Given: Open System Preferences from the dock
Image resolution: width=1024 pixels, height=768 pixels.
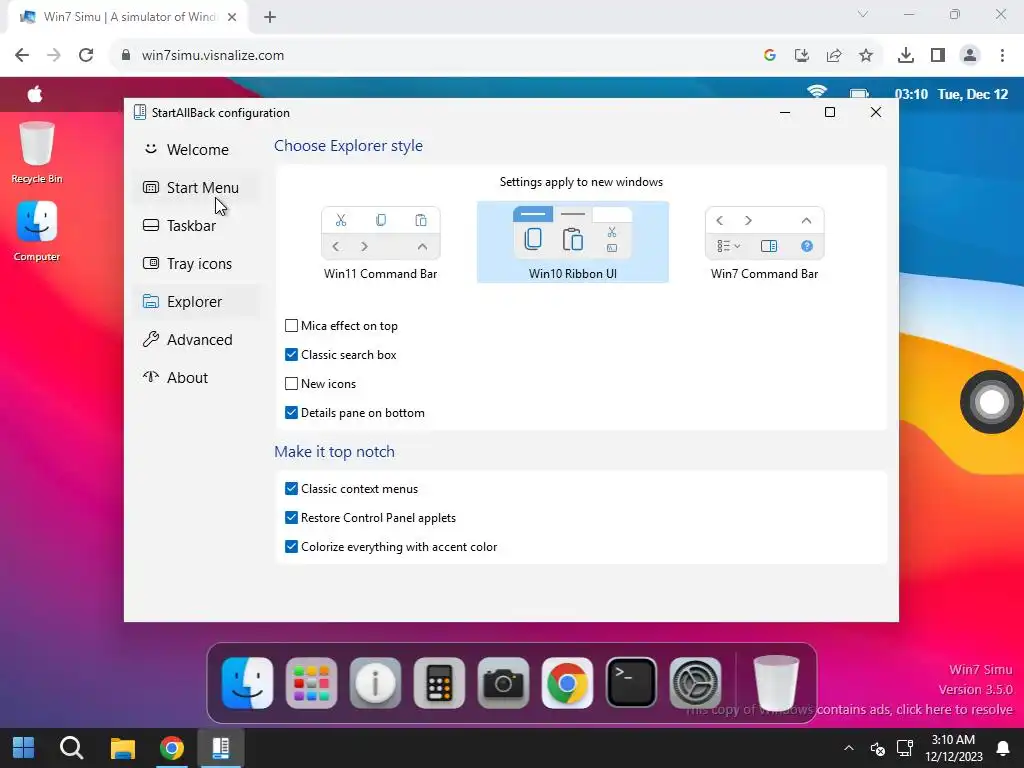Looking at the screenshot, I should 696,683.
